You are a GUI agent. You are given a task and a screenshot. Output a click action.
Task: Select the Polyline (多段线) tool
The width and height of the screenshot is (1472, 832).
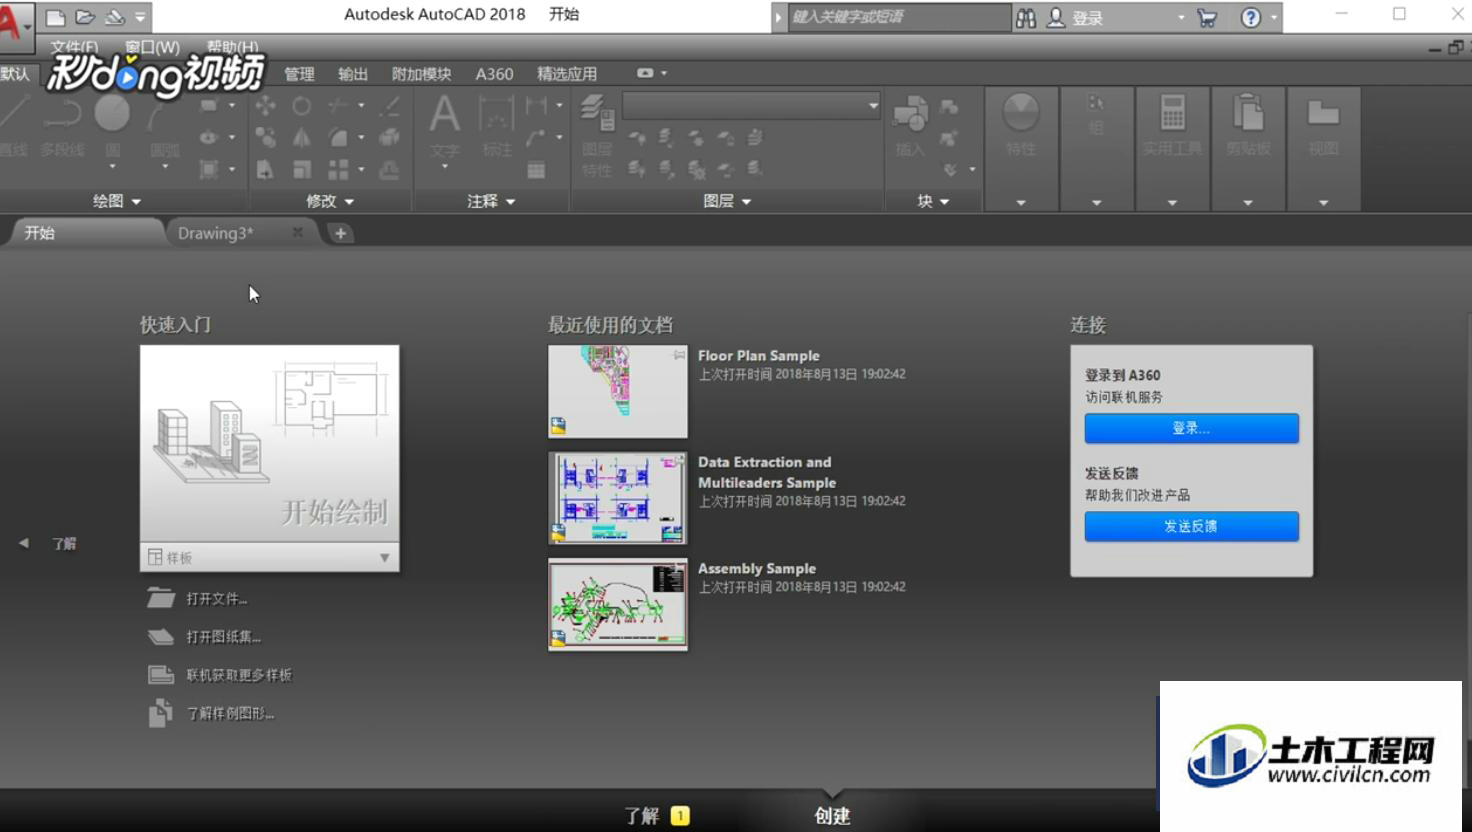pos(62,125)
